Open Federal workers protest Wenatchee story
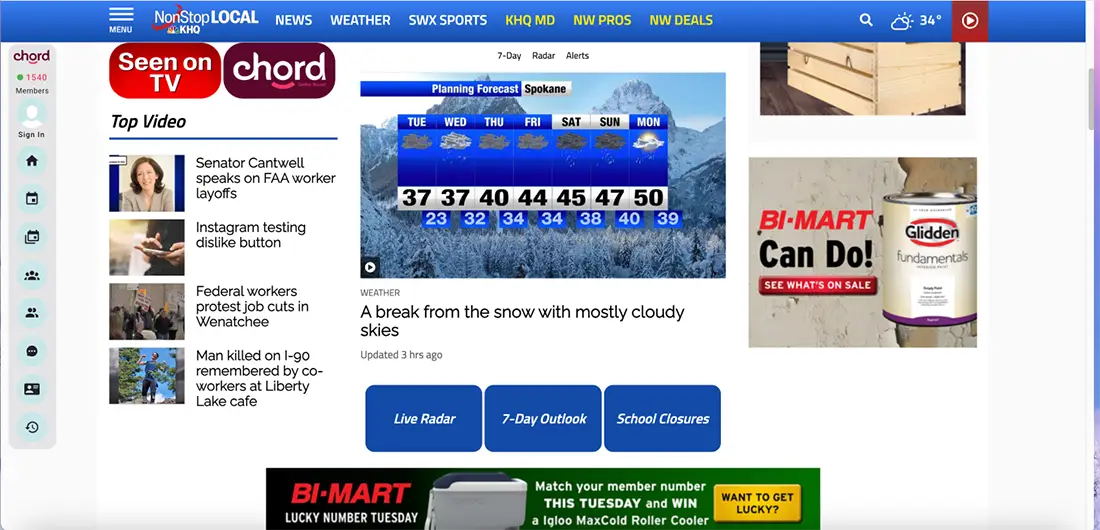 click(x=252, y=307)
